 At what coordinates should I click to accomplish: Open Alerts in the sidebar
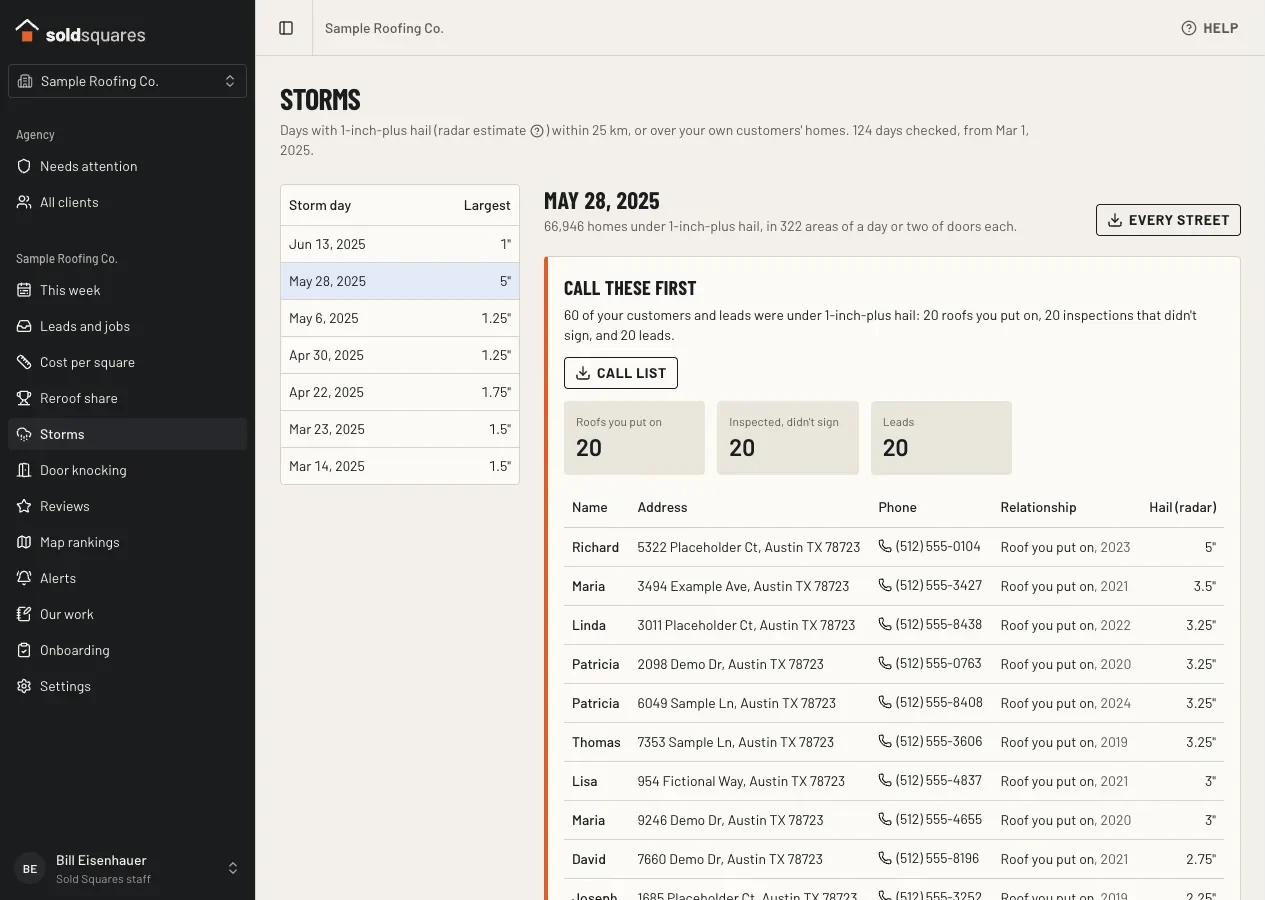point(127,578)
